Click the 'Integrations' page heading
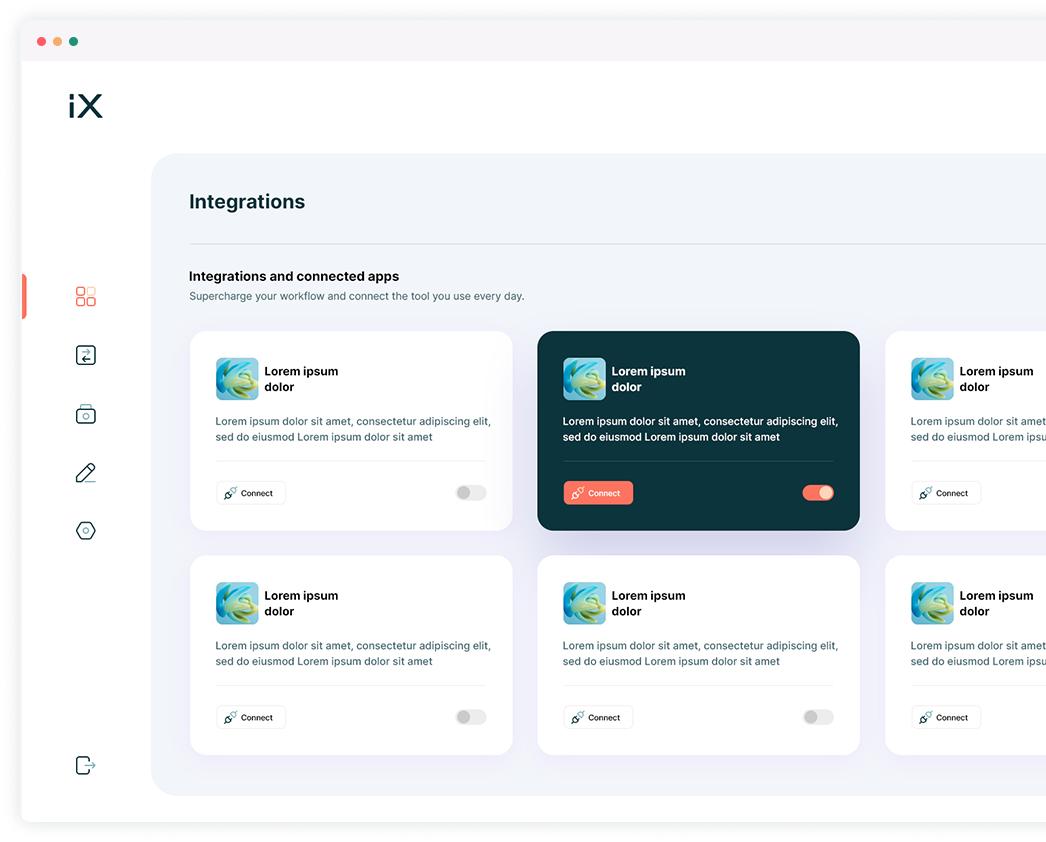 click(x=247, y=201)
